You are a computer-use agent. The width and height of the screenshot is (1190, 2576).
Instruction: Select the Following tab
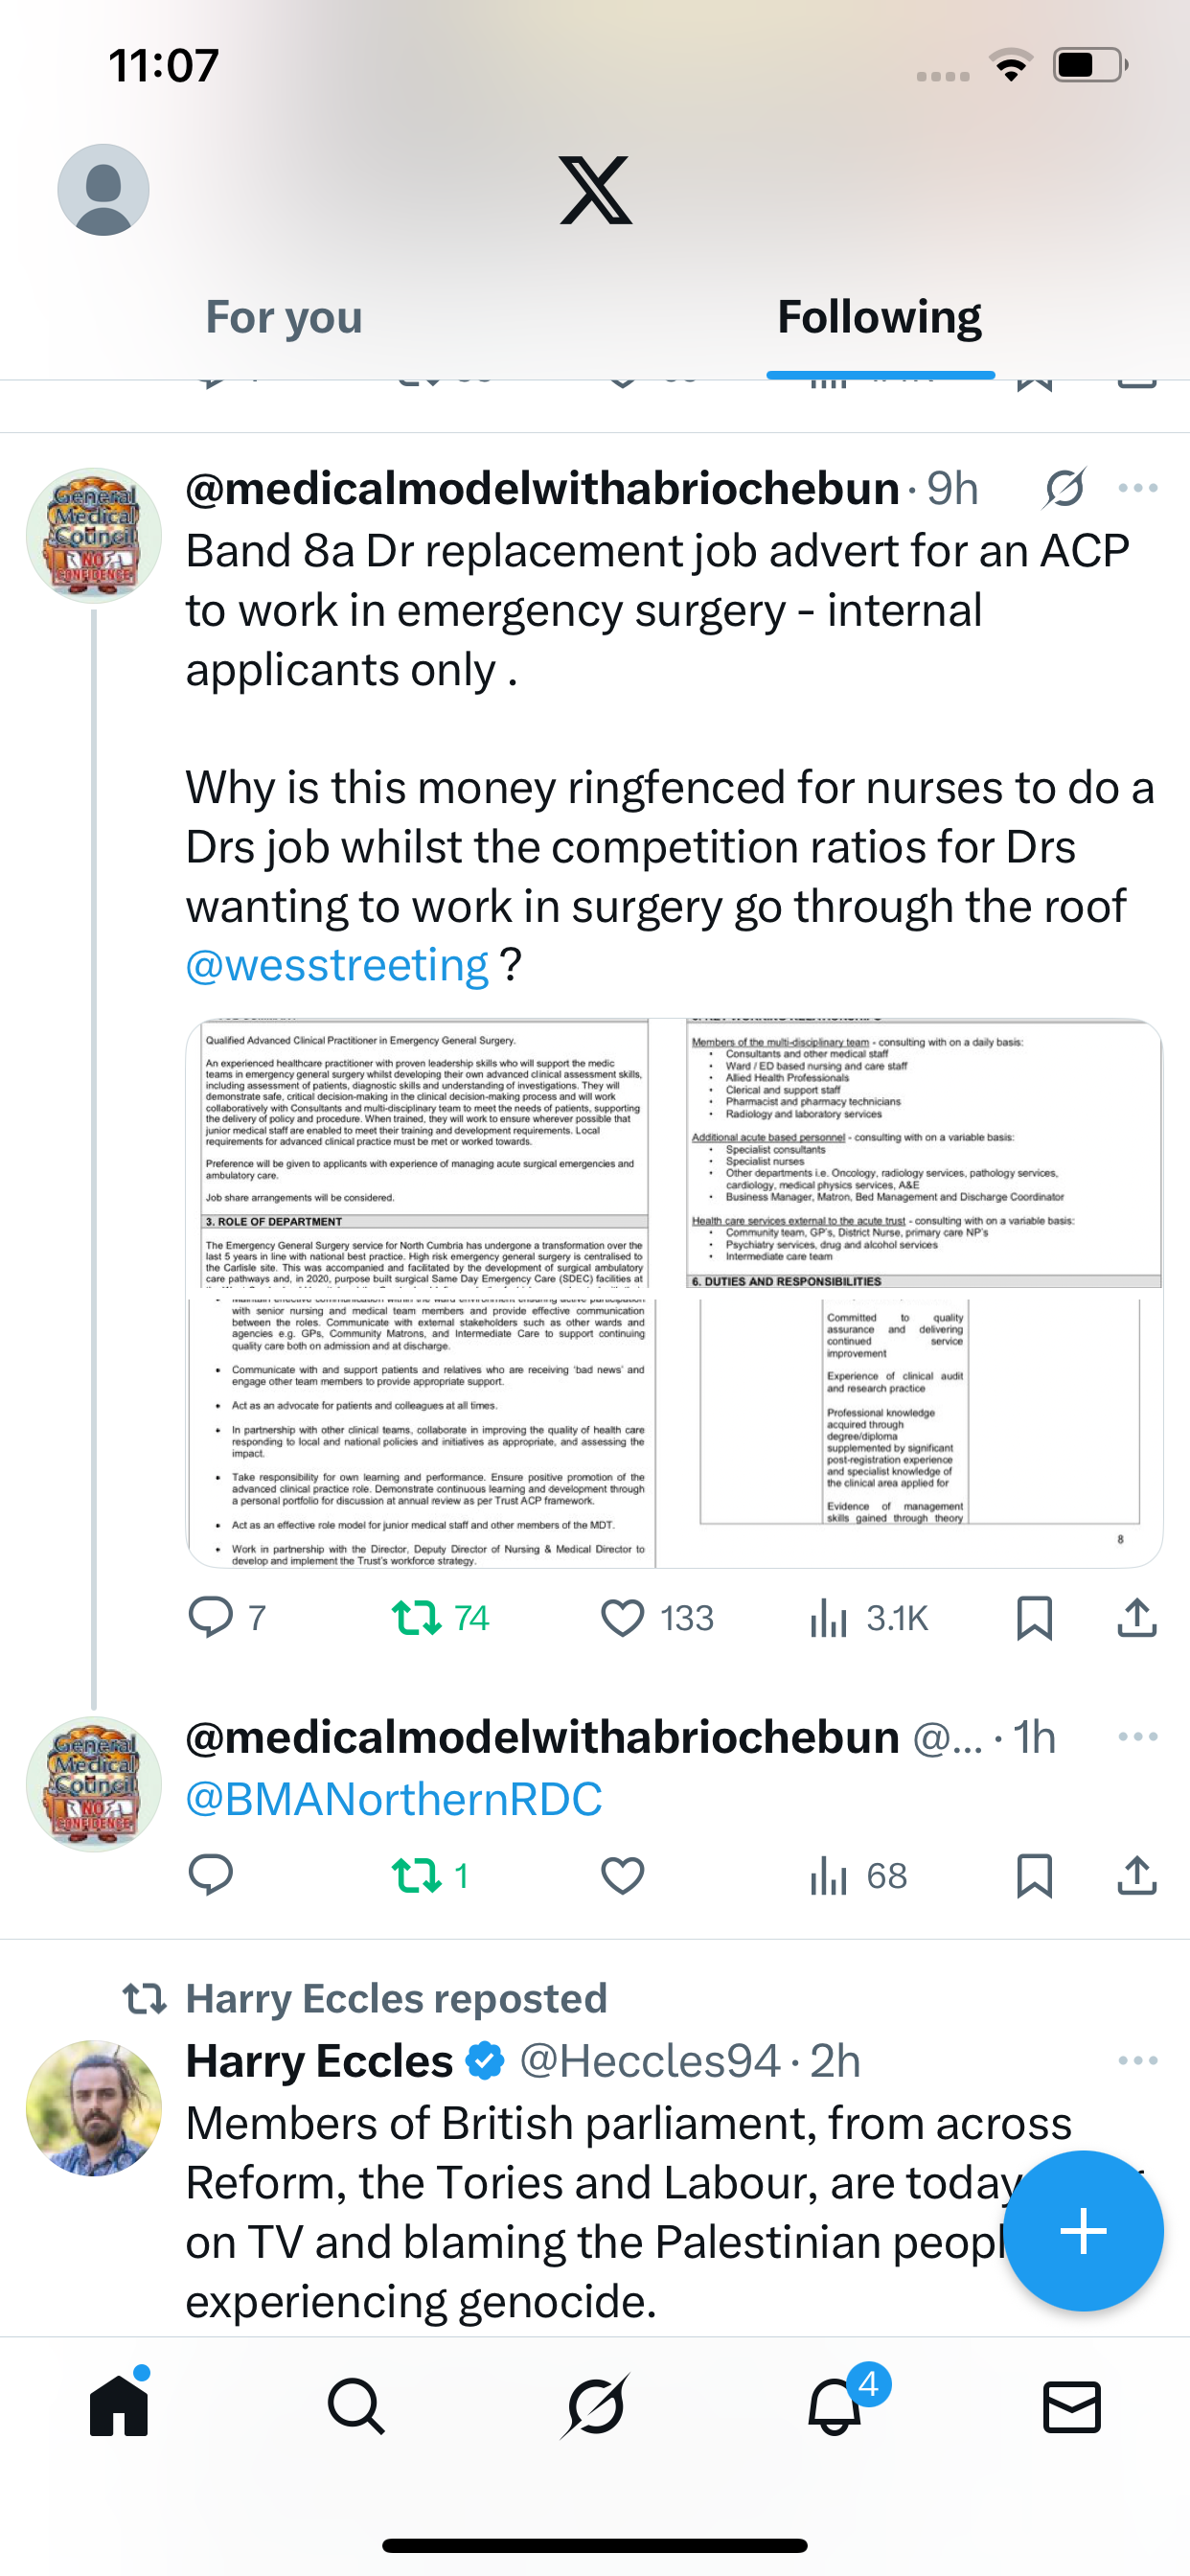pos(879,317)
